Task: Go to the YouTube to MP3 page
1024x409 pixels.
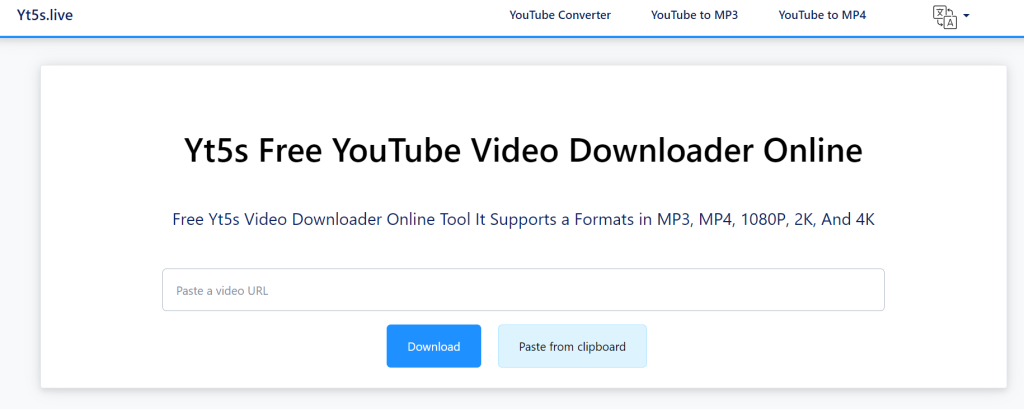Action: (694, 15)
